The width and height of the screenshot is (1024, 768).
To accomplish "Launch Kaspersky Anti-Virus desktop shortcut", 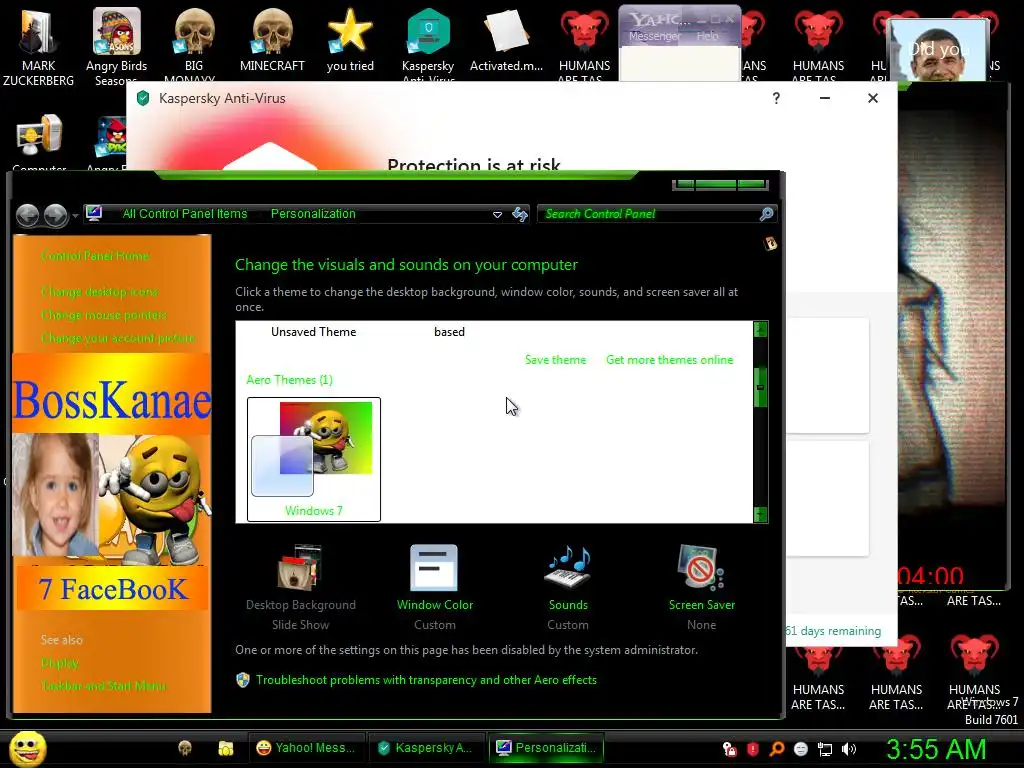I will [428, 46].
